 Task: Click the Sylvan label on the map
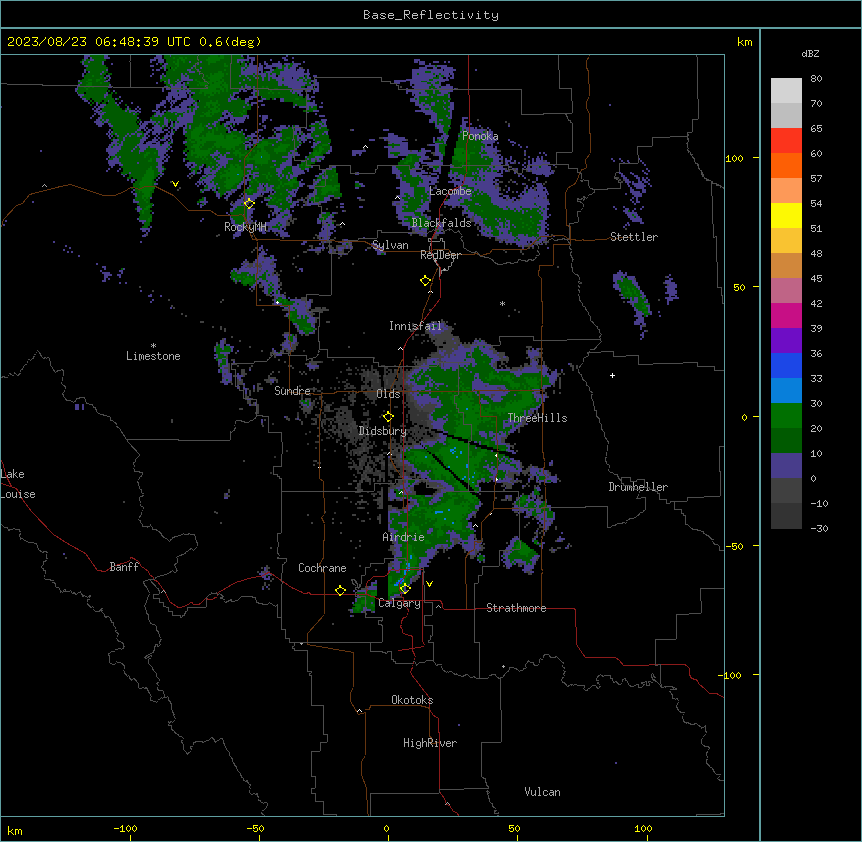(390, 245)
